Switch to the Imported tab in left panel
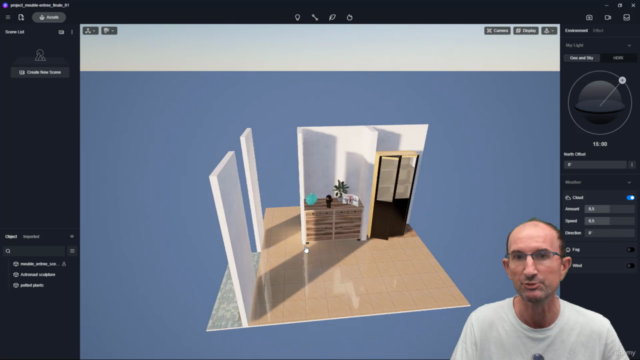The height and width of the screenshot is (360, 640). click(x=31, y=237)
